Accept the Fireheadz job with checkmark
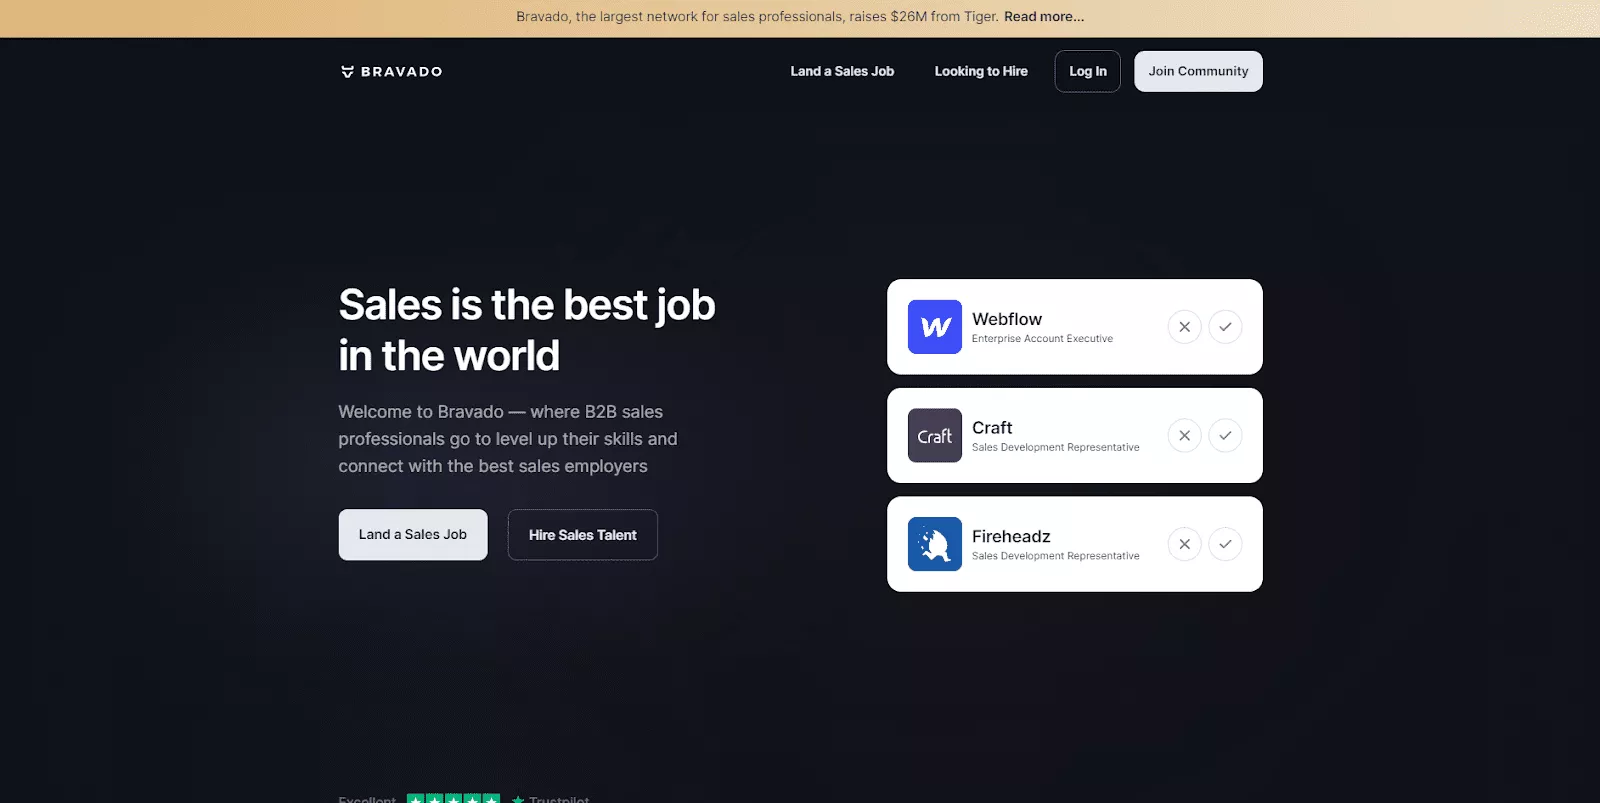Image resolution: width=1600 pixels, height=803 pixels. click(x=1225, y=544)
